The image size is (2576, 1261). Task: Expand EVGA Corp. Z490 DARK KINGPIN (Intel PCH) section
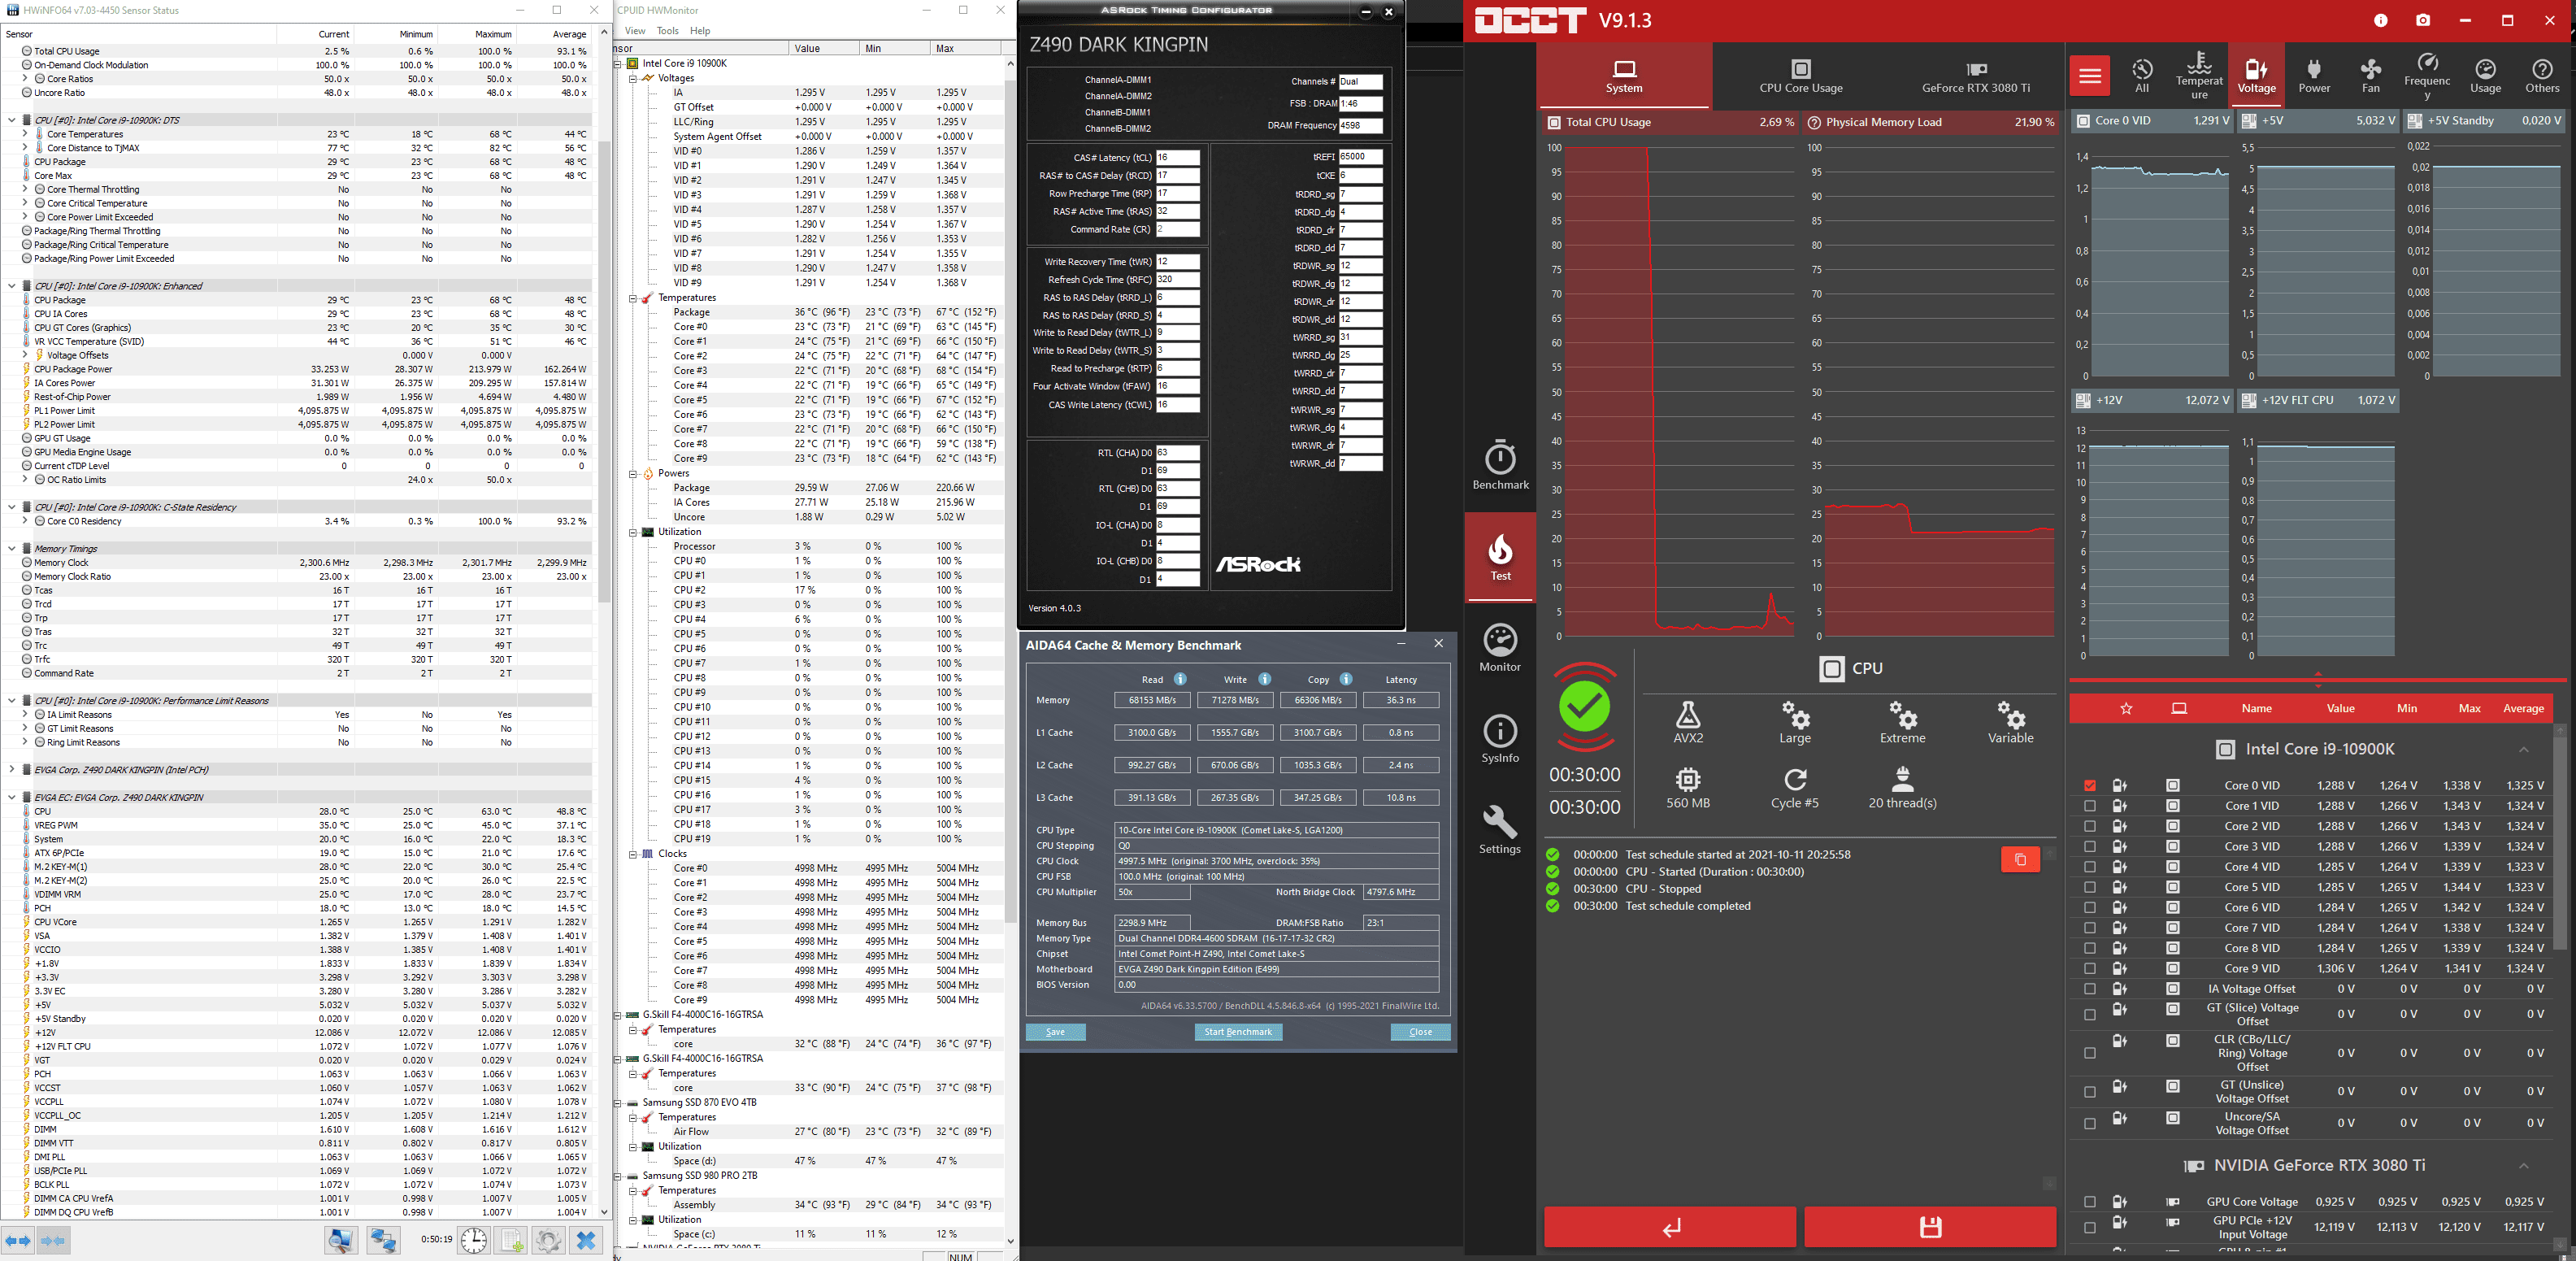(11, 770)
